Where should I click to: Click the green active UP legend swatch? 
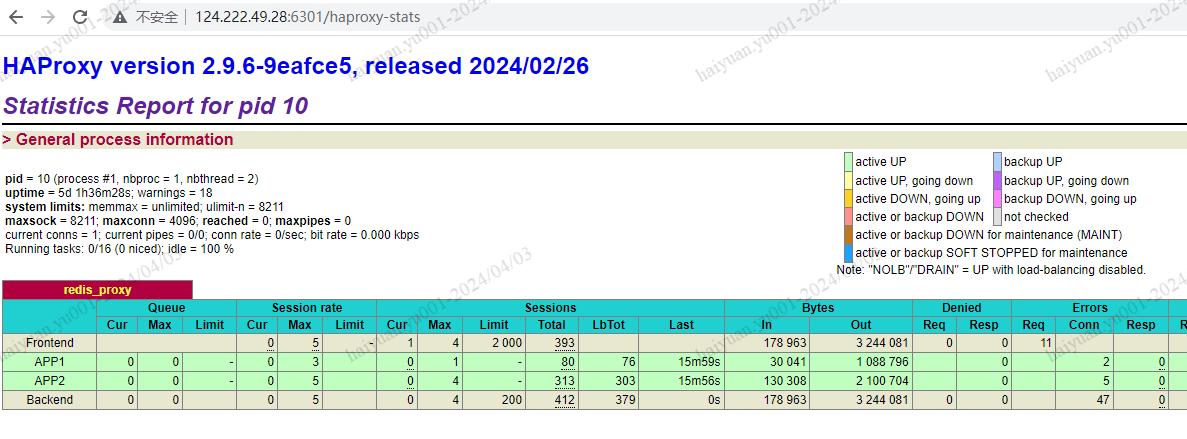pyautogui.click(x=848, y=162)
